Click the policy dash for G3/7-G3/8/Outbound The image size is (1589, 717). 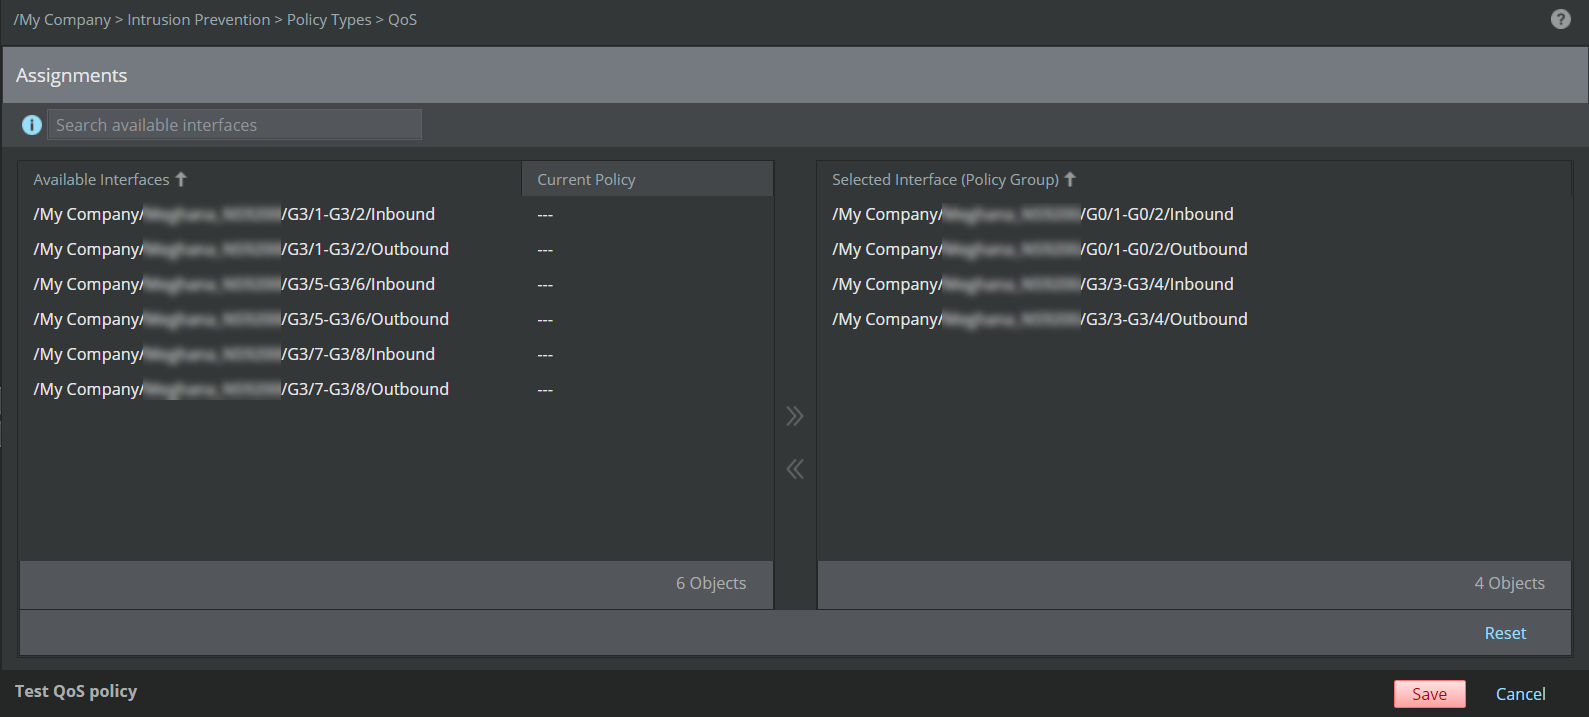(x=545, y=390)
